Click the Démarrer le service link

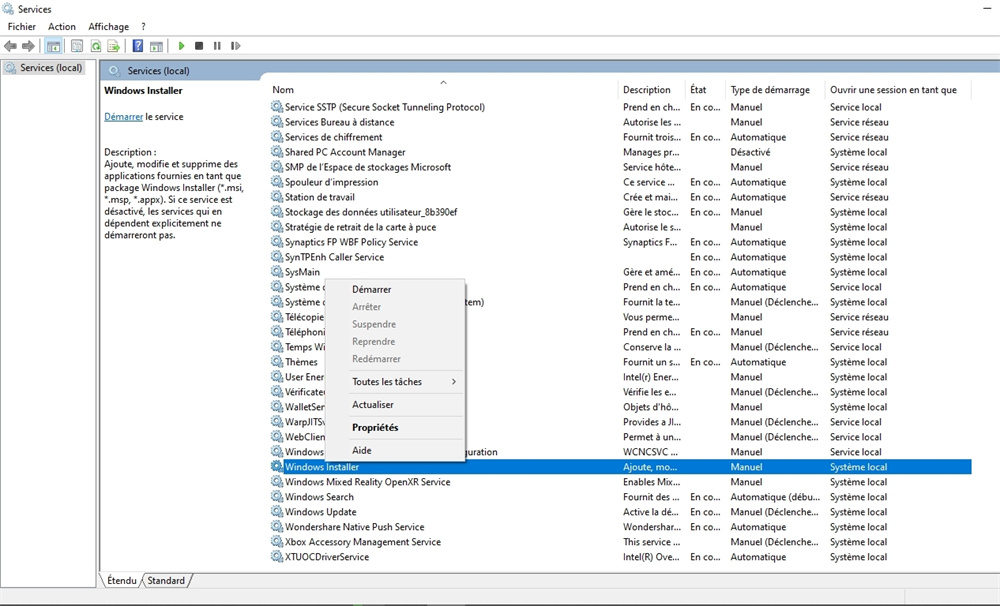pos(123,117)
